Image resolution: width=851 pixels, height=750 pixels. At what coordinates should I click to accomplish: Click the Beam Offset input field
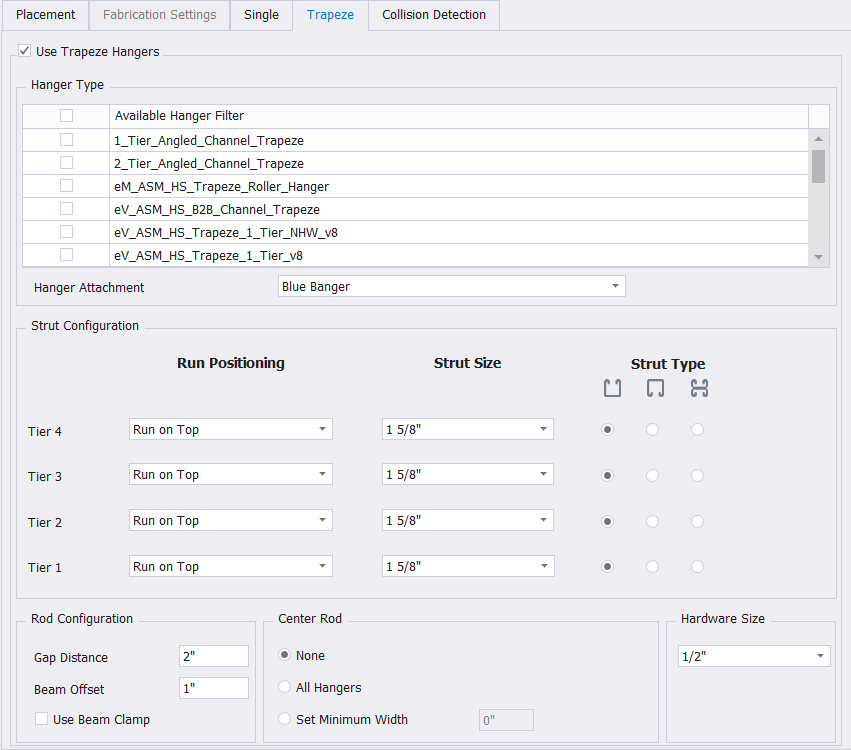point(214,688)
